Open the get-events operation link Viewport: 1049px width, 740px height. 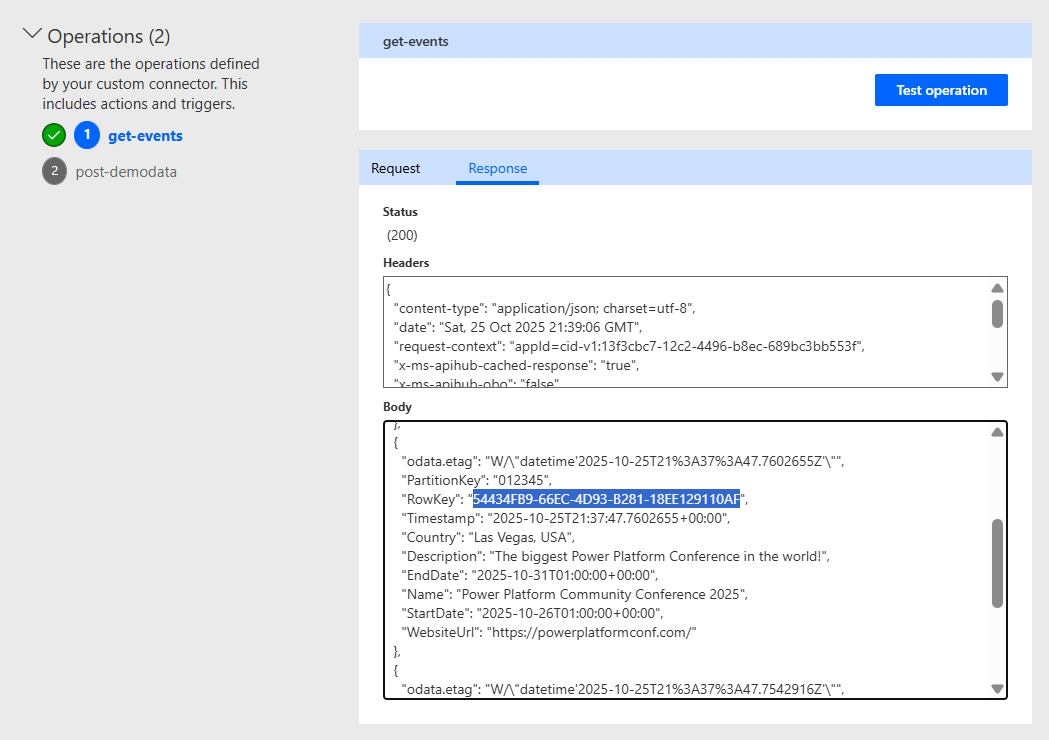pos(145,136)
